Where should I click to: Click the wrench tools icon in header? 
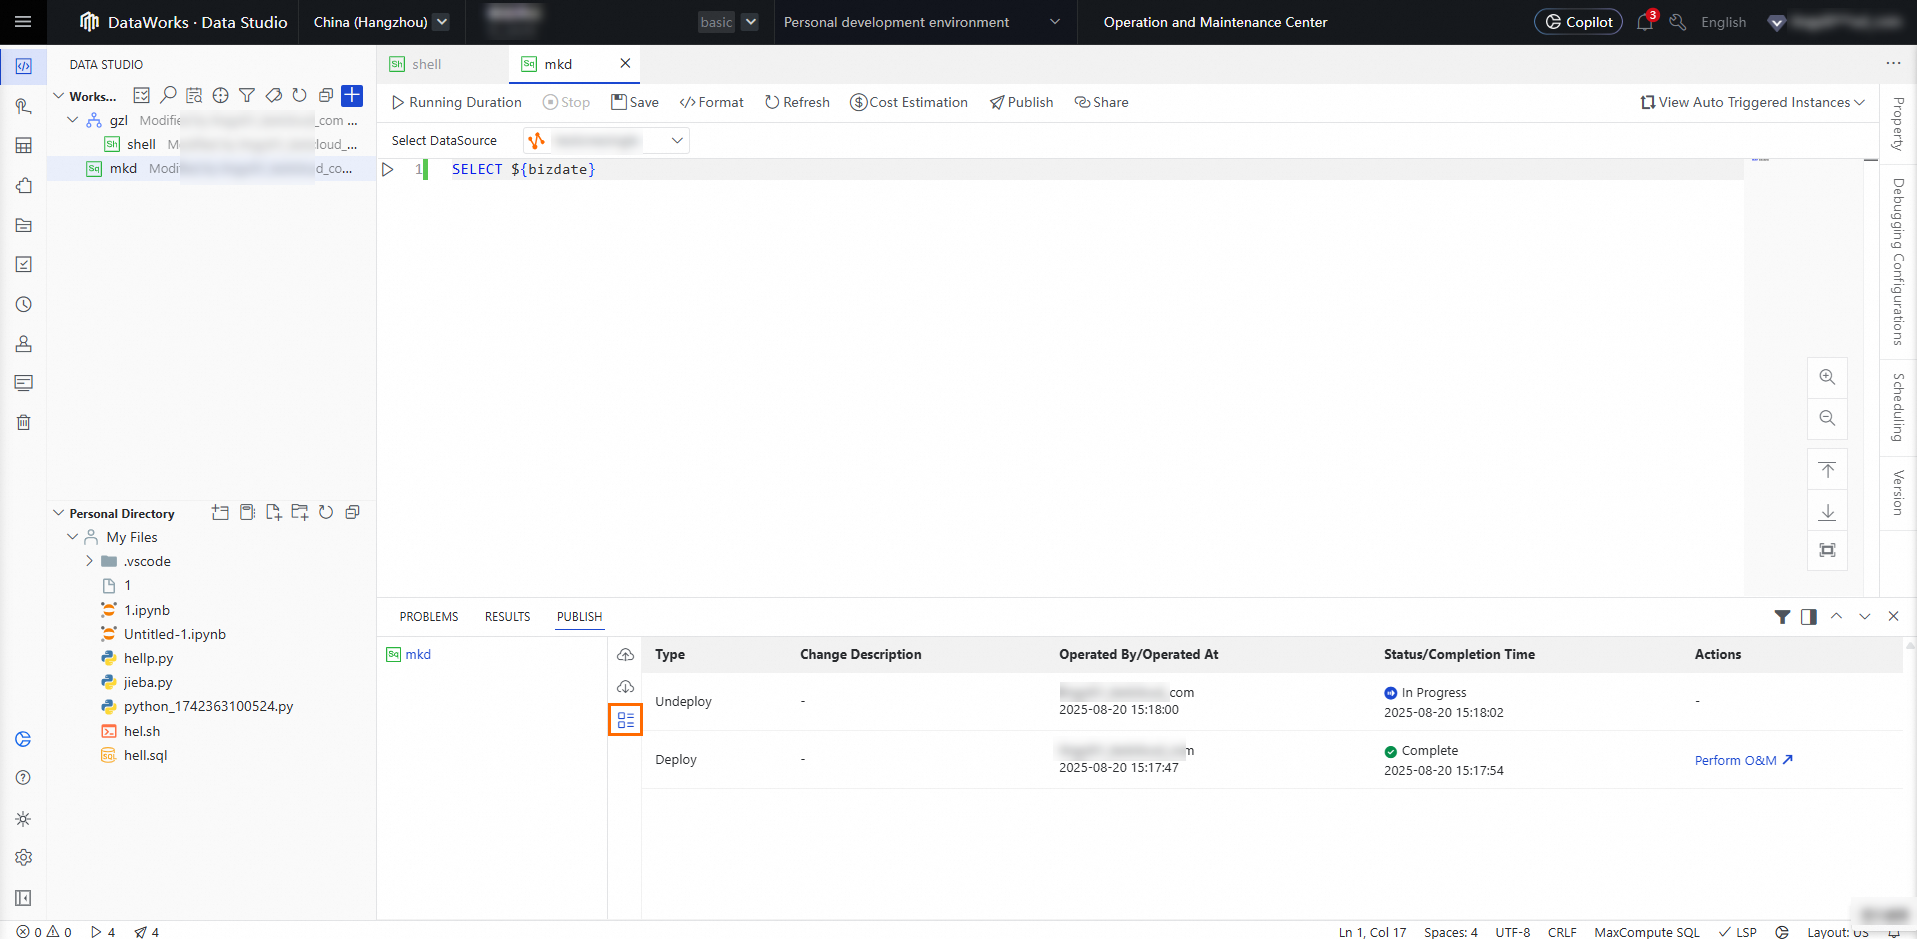coord(1678,22)
